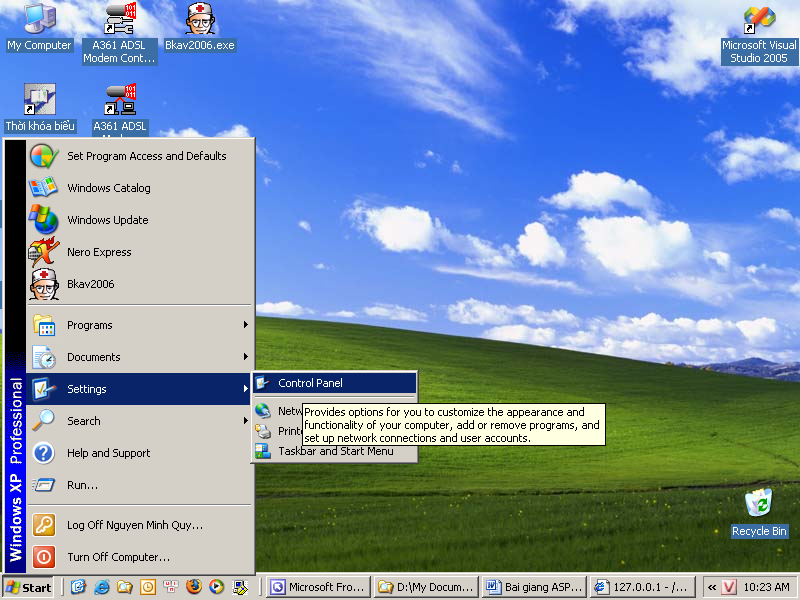The width and height of the screenshot is (800, 600).
Task: Click Turn Off Computer…
Action: [x=140, y=557]
